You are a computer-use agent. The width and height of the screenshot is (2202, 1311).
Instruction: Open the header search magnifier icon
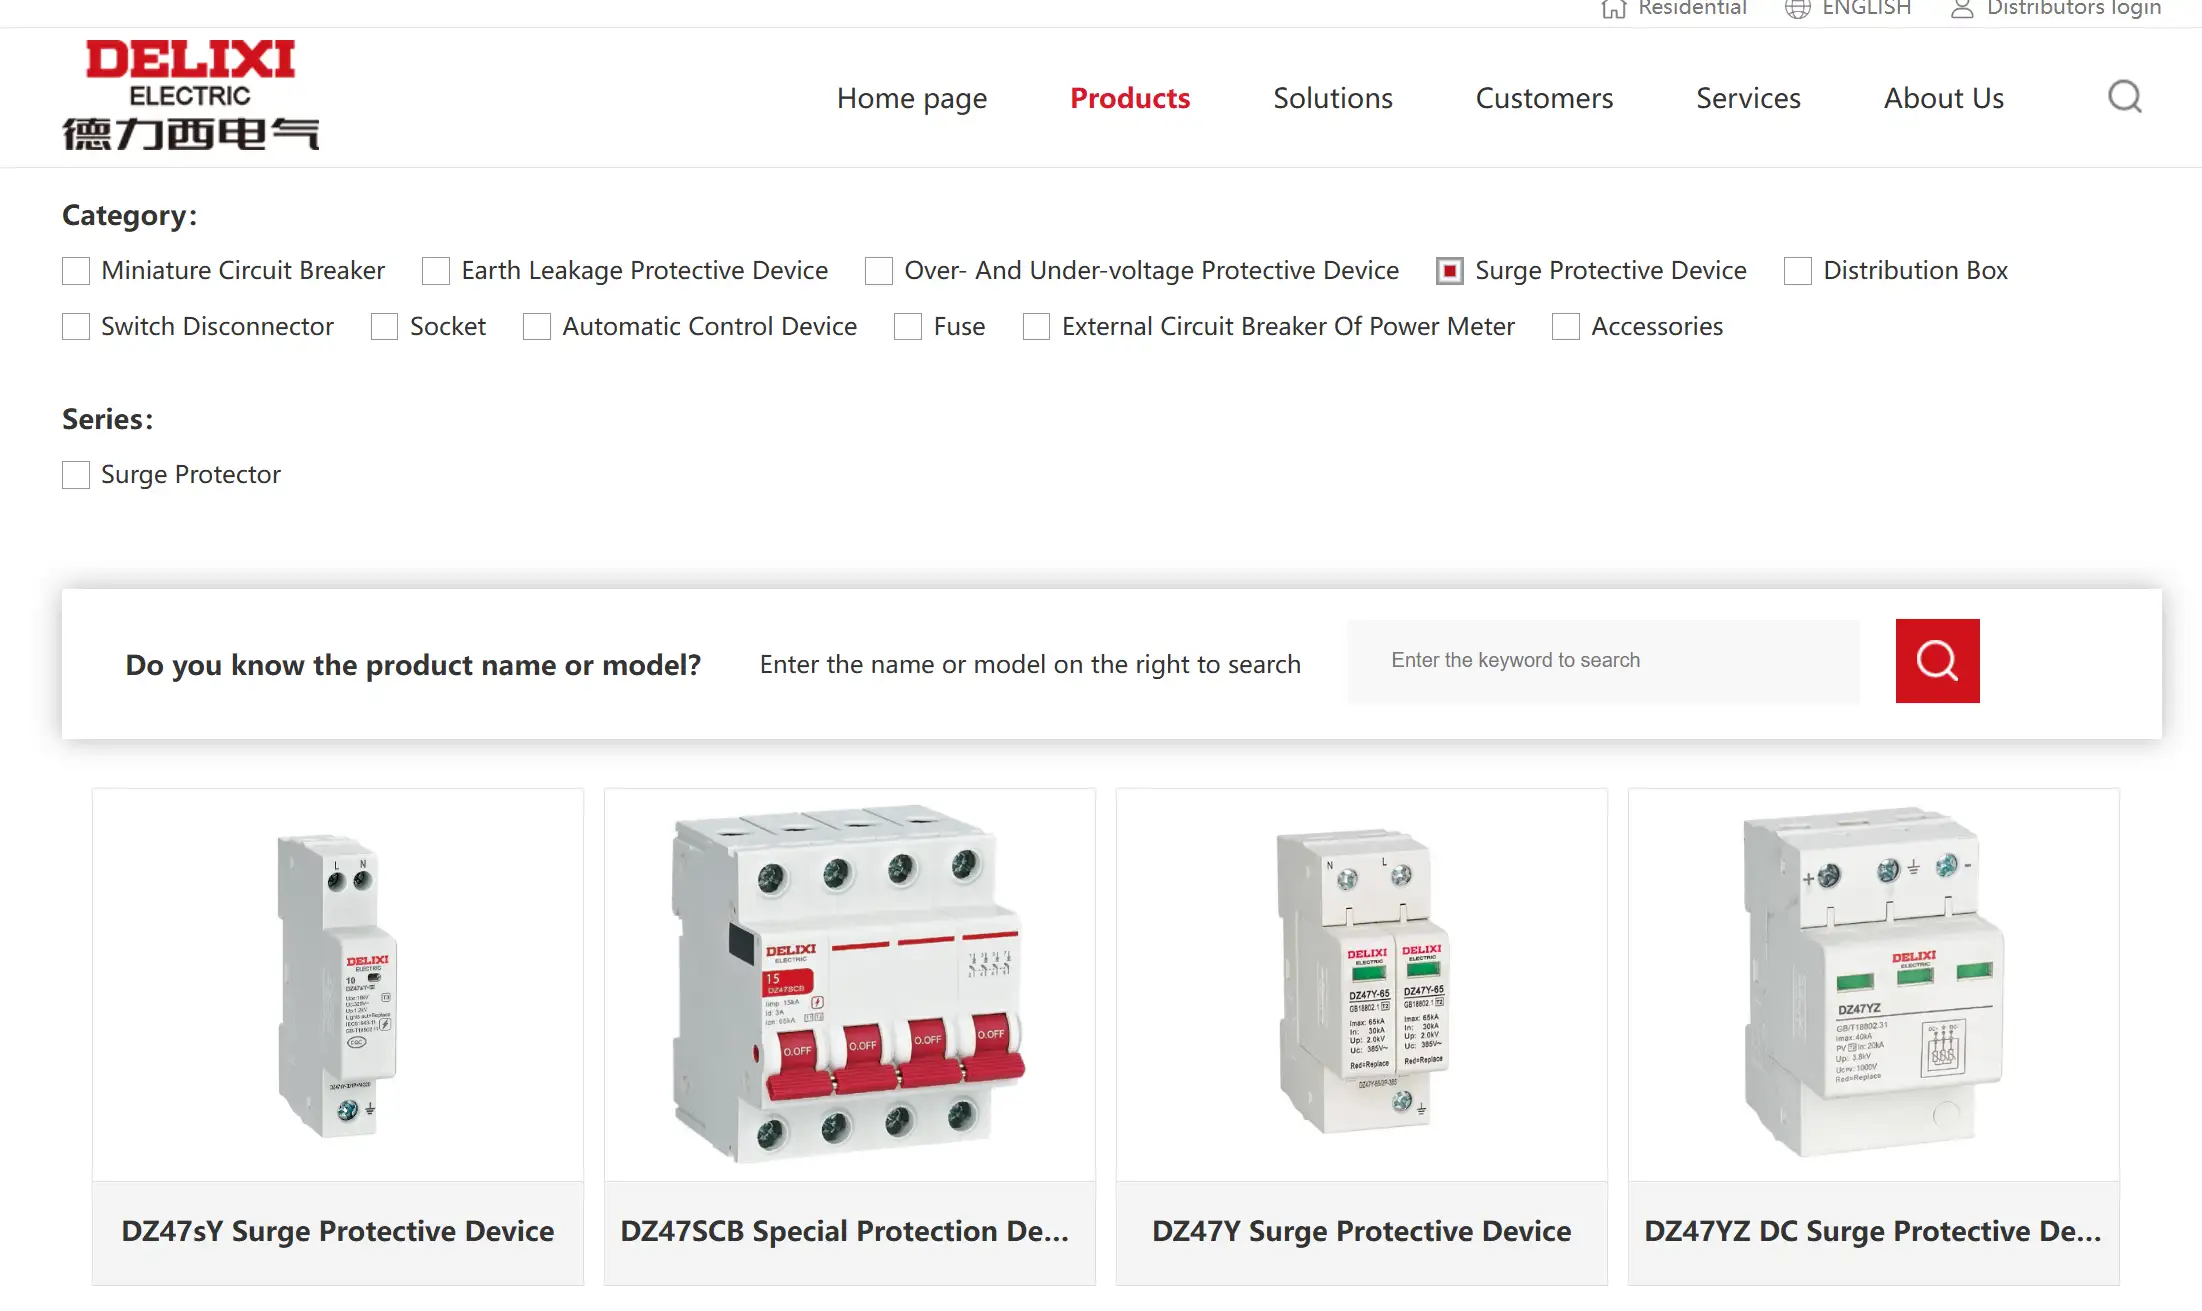coord(2125,97)
